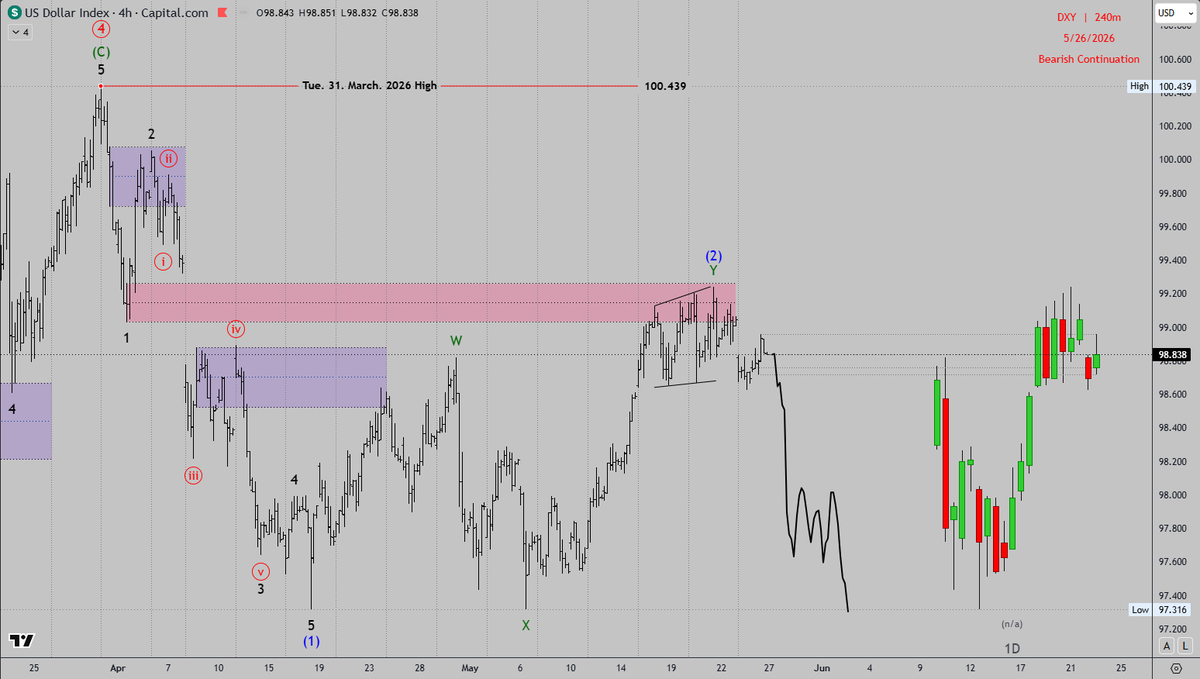Select the blue (1) wave label
1200x679 pixels.
tap(312, 641)
